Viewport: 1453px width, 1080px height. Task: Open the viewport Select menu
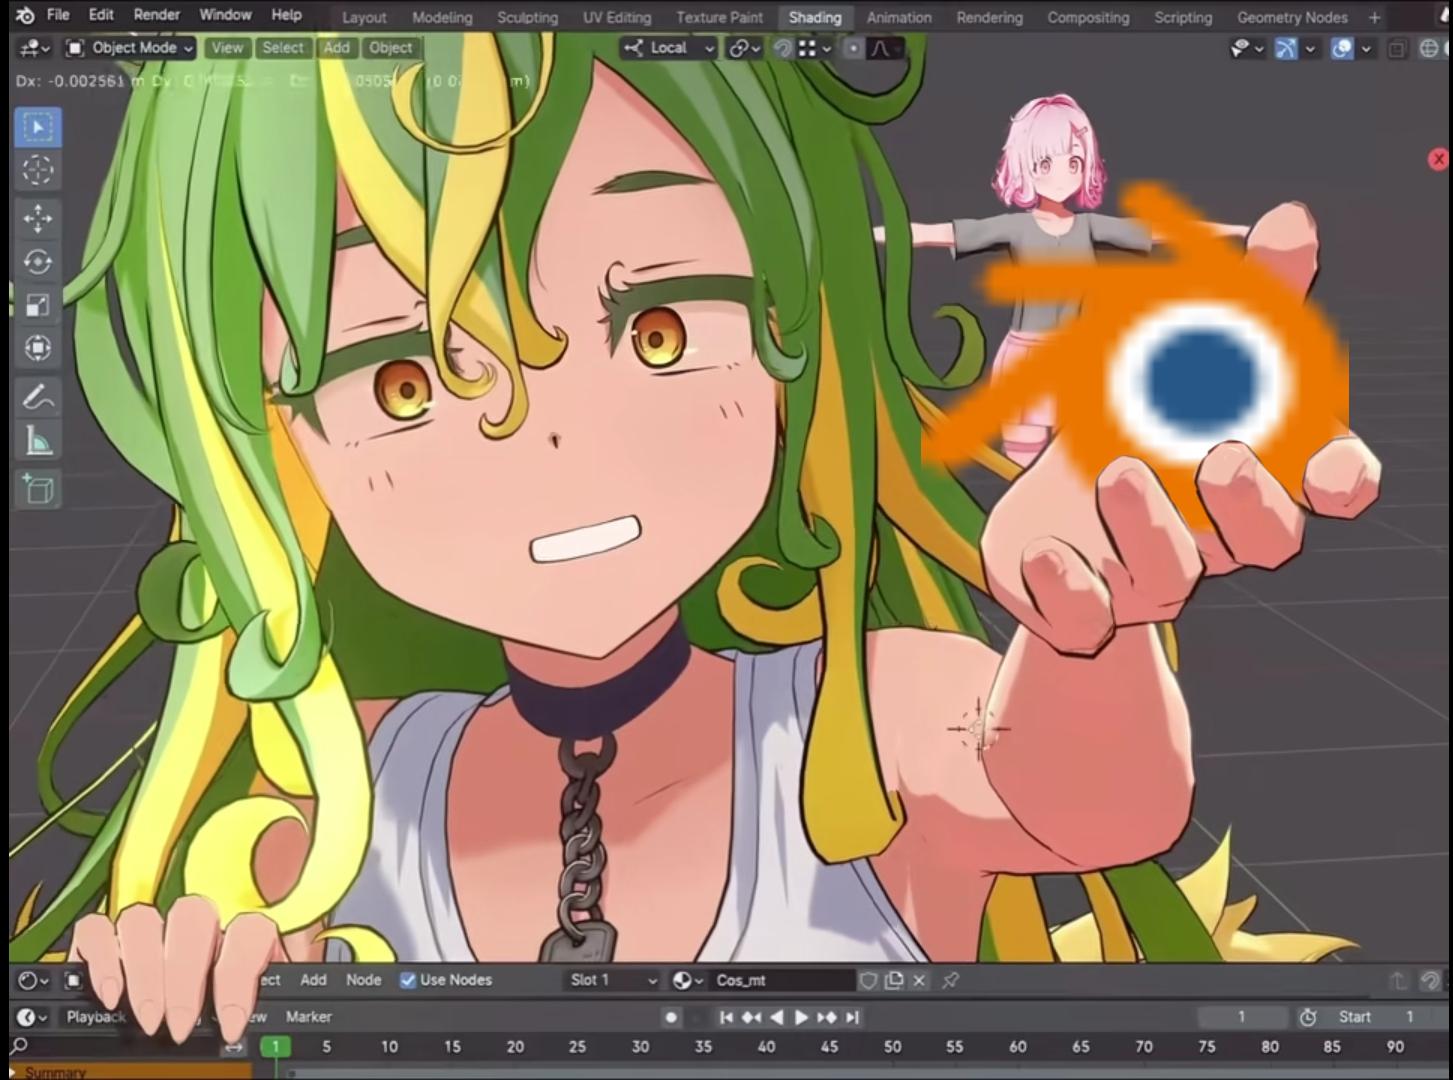click(283, 47)
